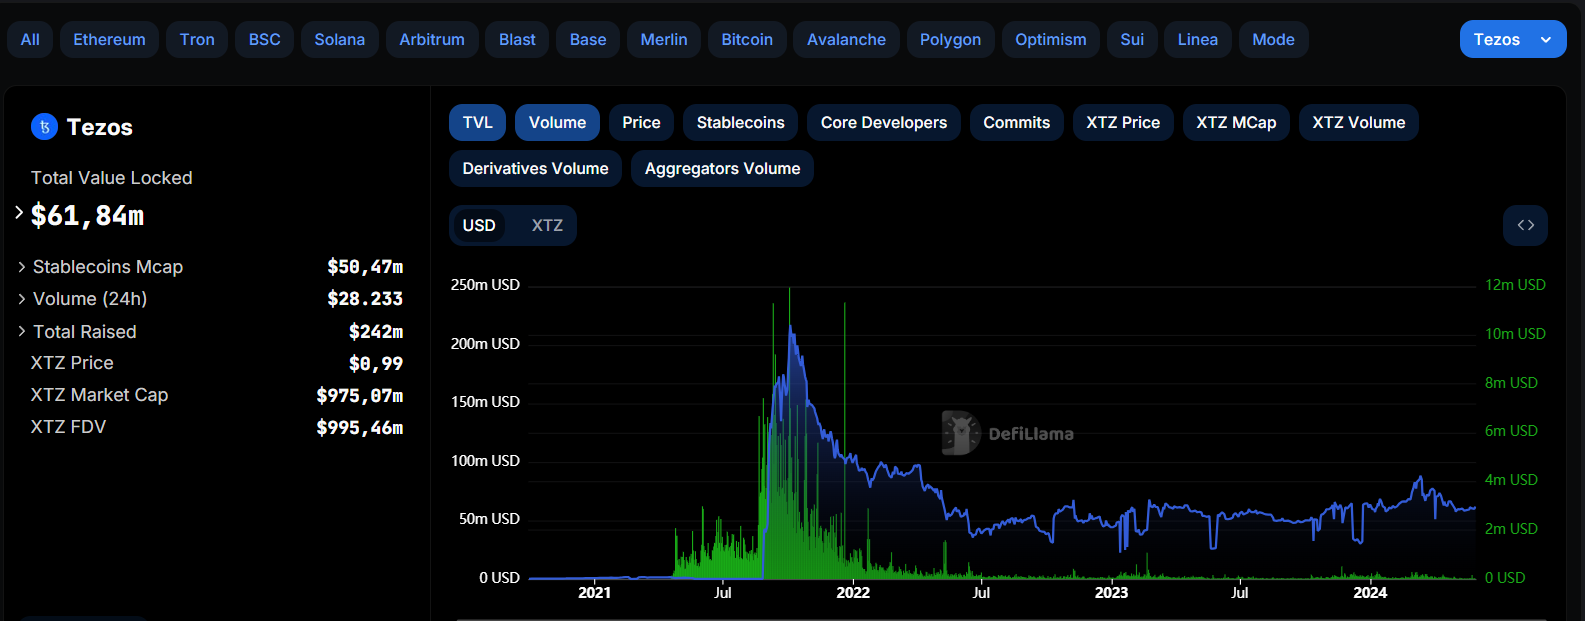The image size is (1585, 621).
Task: Open the Base chain link
Action: tap(588, 39)
